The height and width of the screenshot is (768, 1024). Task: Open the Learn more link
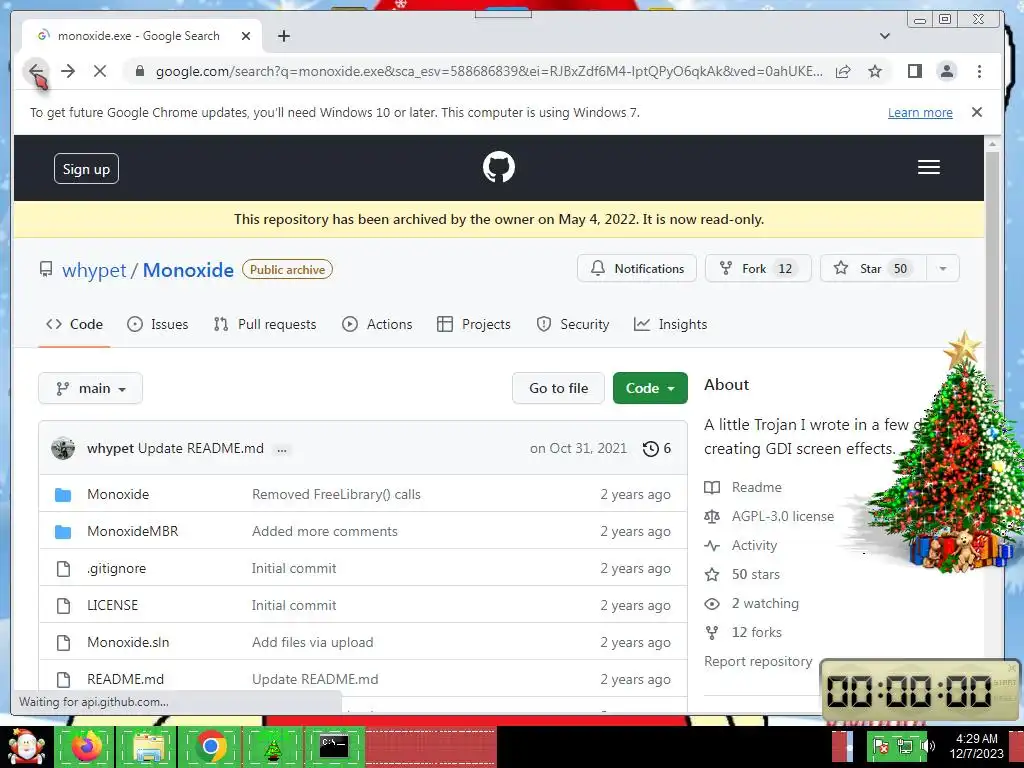pyautogui.click(x=920, y=112)
